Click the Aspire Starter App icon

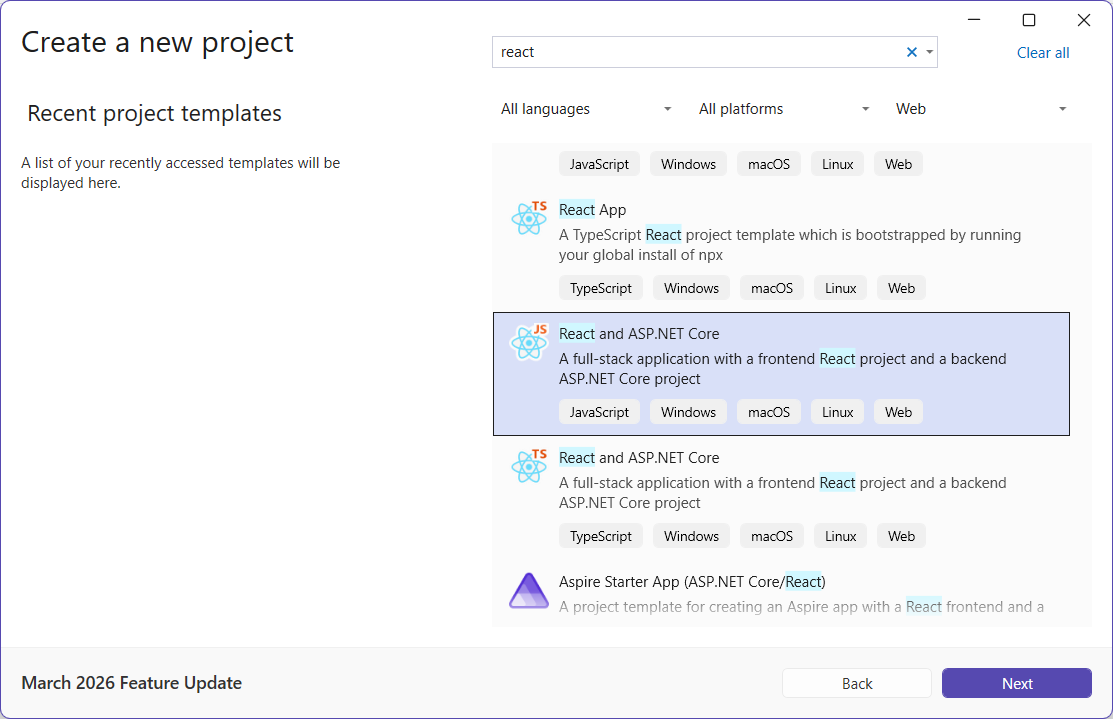click(x=529, y=591)
